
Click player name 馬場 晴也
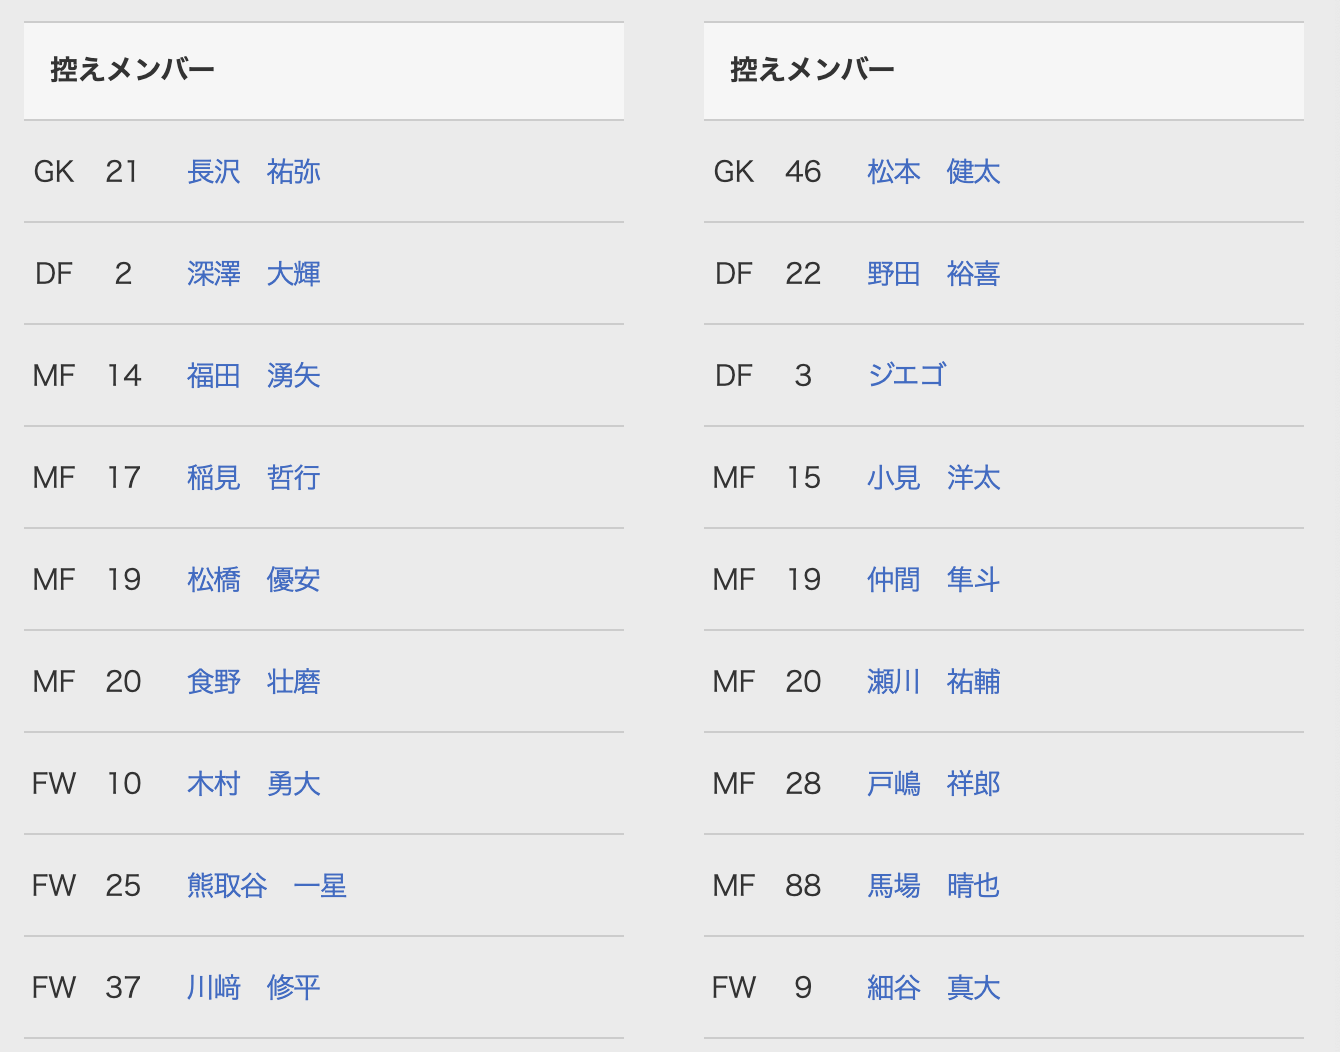point(934,886)
